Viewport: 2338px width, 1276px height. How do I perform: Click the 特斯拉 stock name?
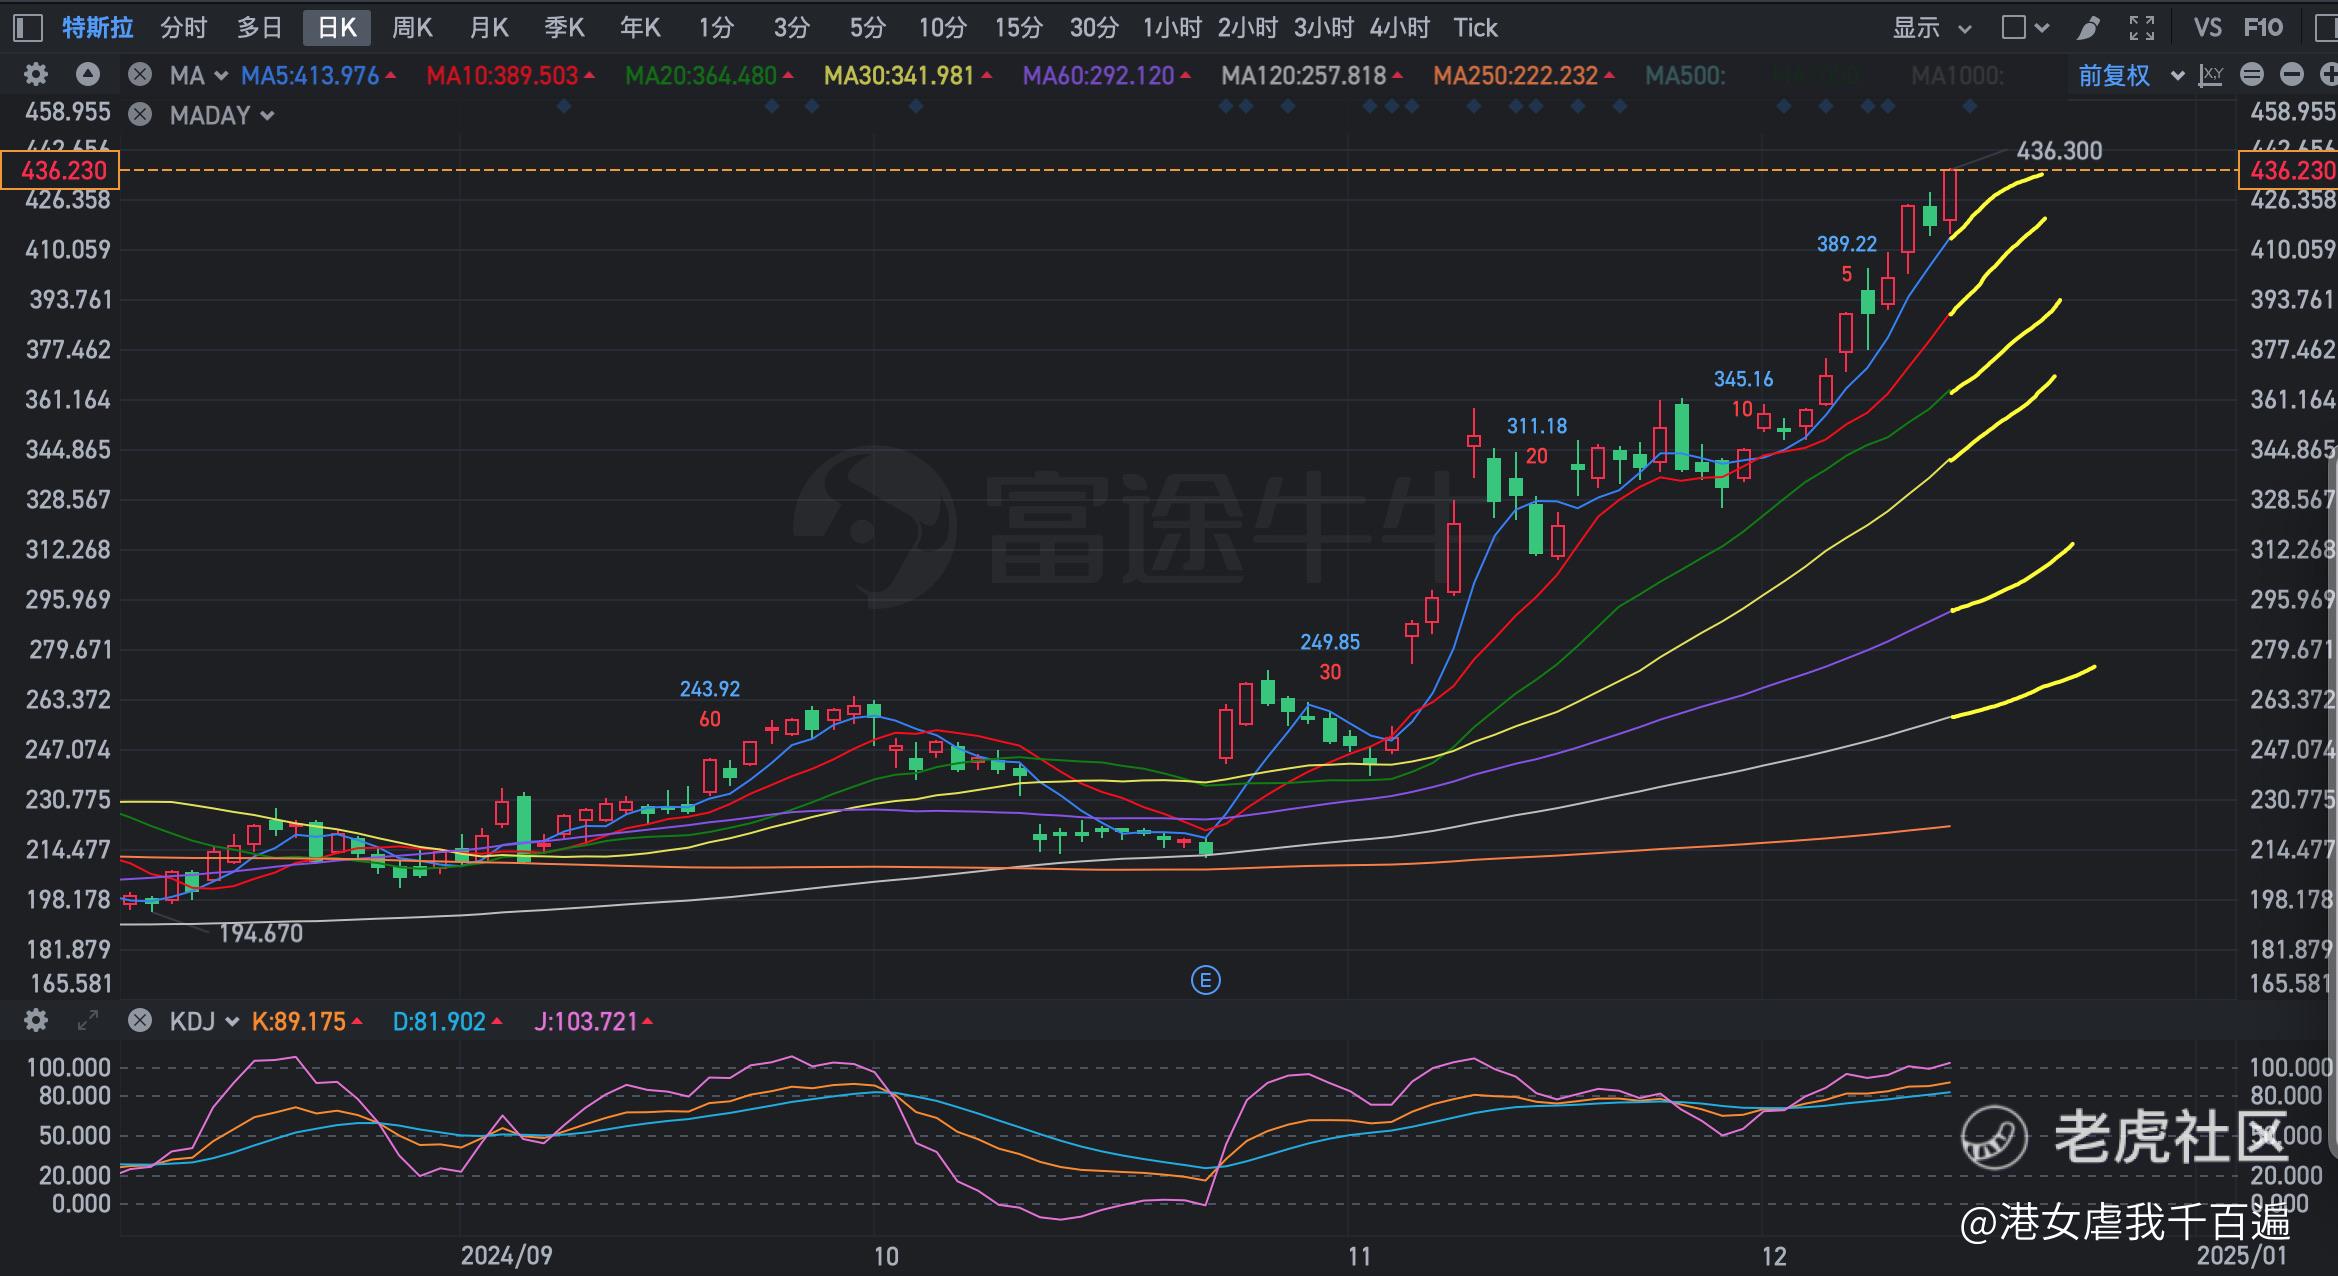click(x=97, y=28)
